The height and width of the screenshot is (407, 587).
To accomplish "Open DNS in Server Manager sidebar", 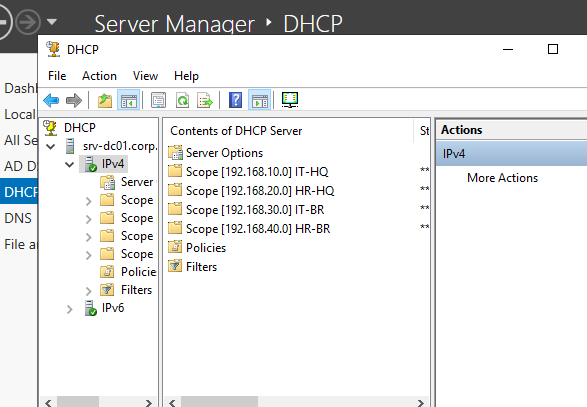I will (x=18, y=218).
